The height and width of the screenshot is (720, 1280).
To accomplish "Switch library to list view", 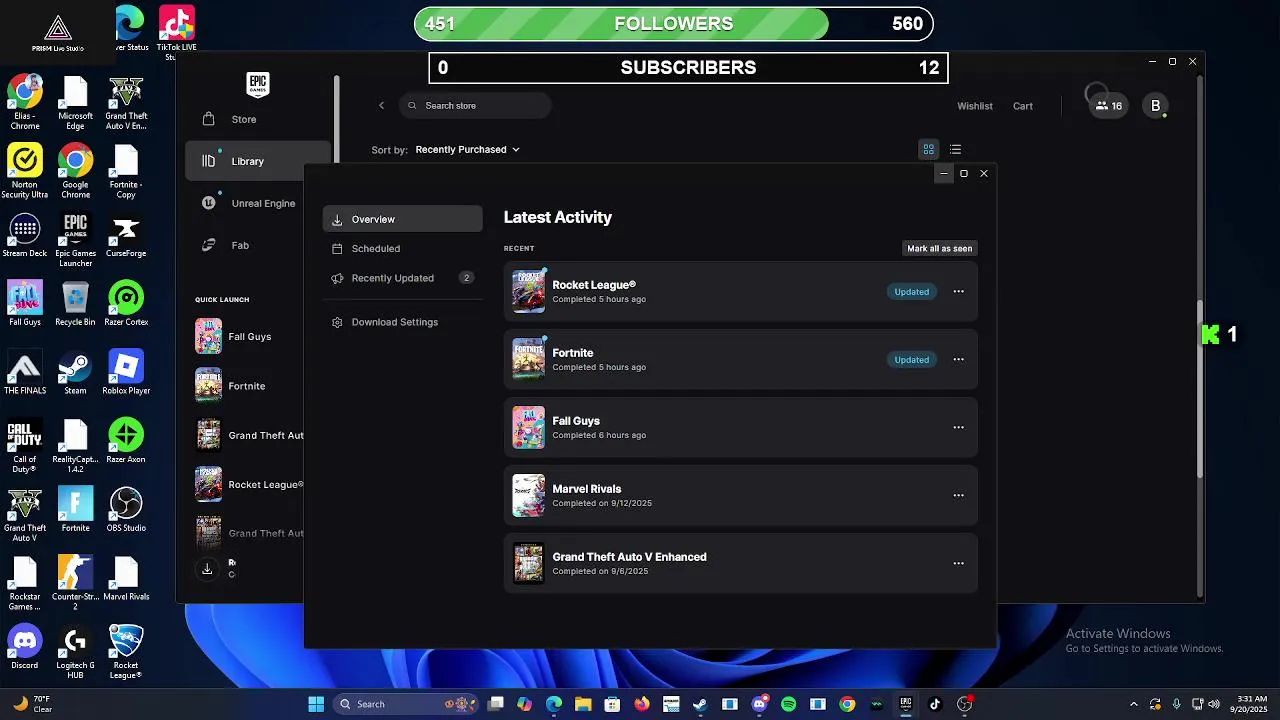I will (955, 149).
